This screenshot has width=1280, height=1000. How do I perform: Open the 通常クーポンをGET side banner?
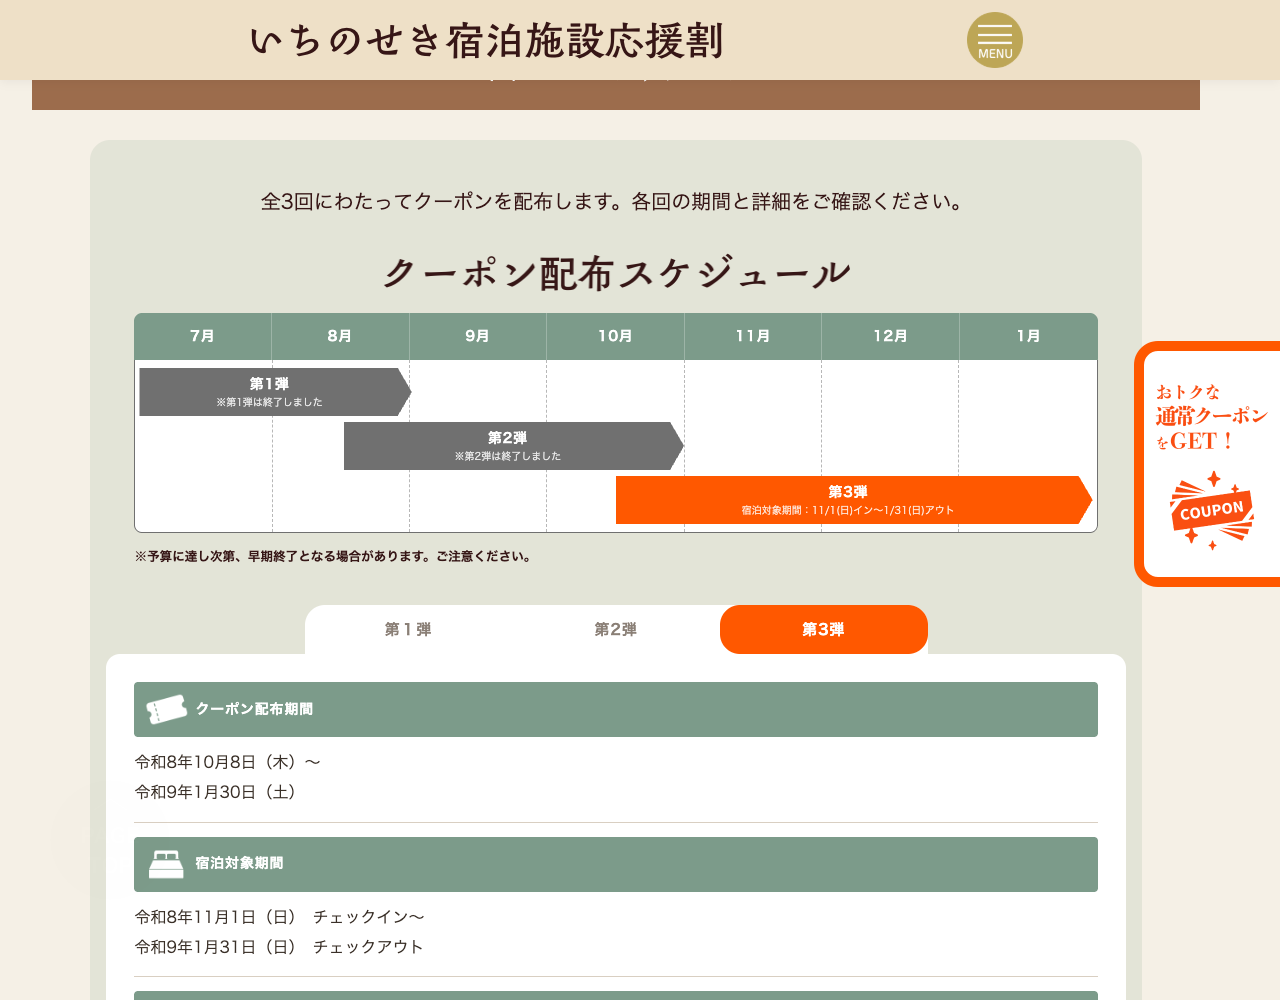[x=1208, y=464]
